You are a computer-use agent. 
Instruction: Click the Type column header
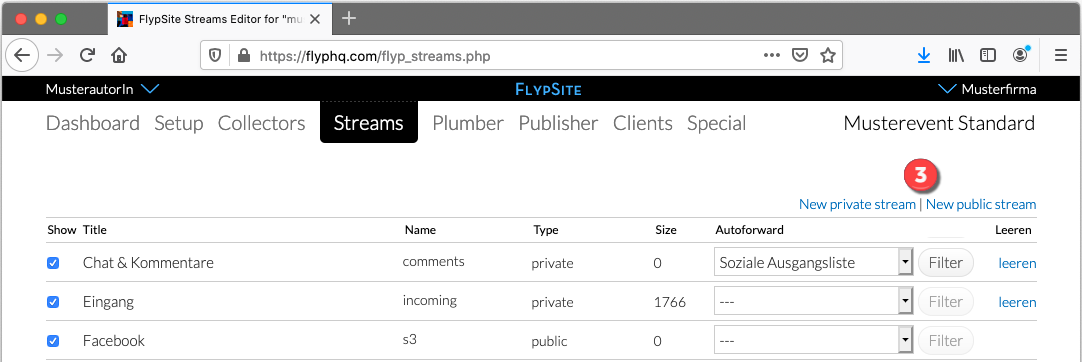coord(546,230)
